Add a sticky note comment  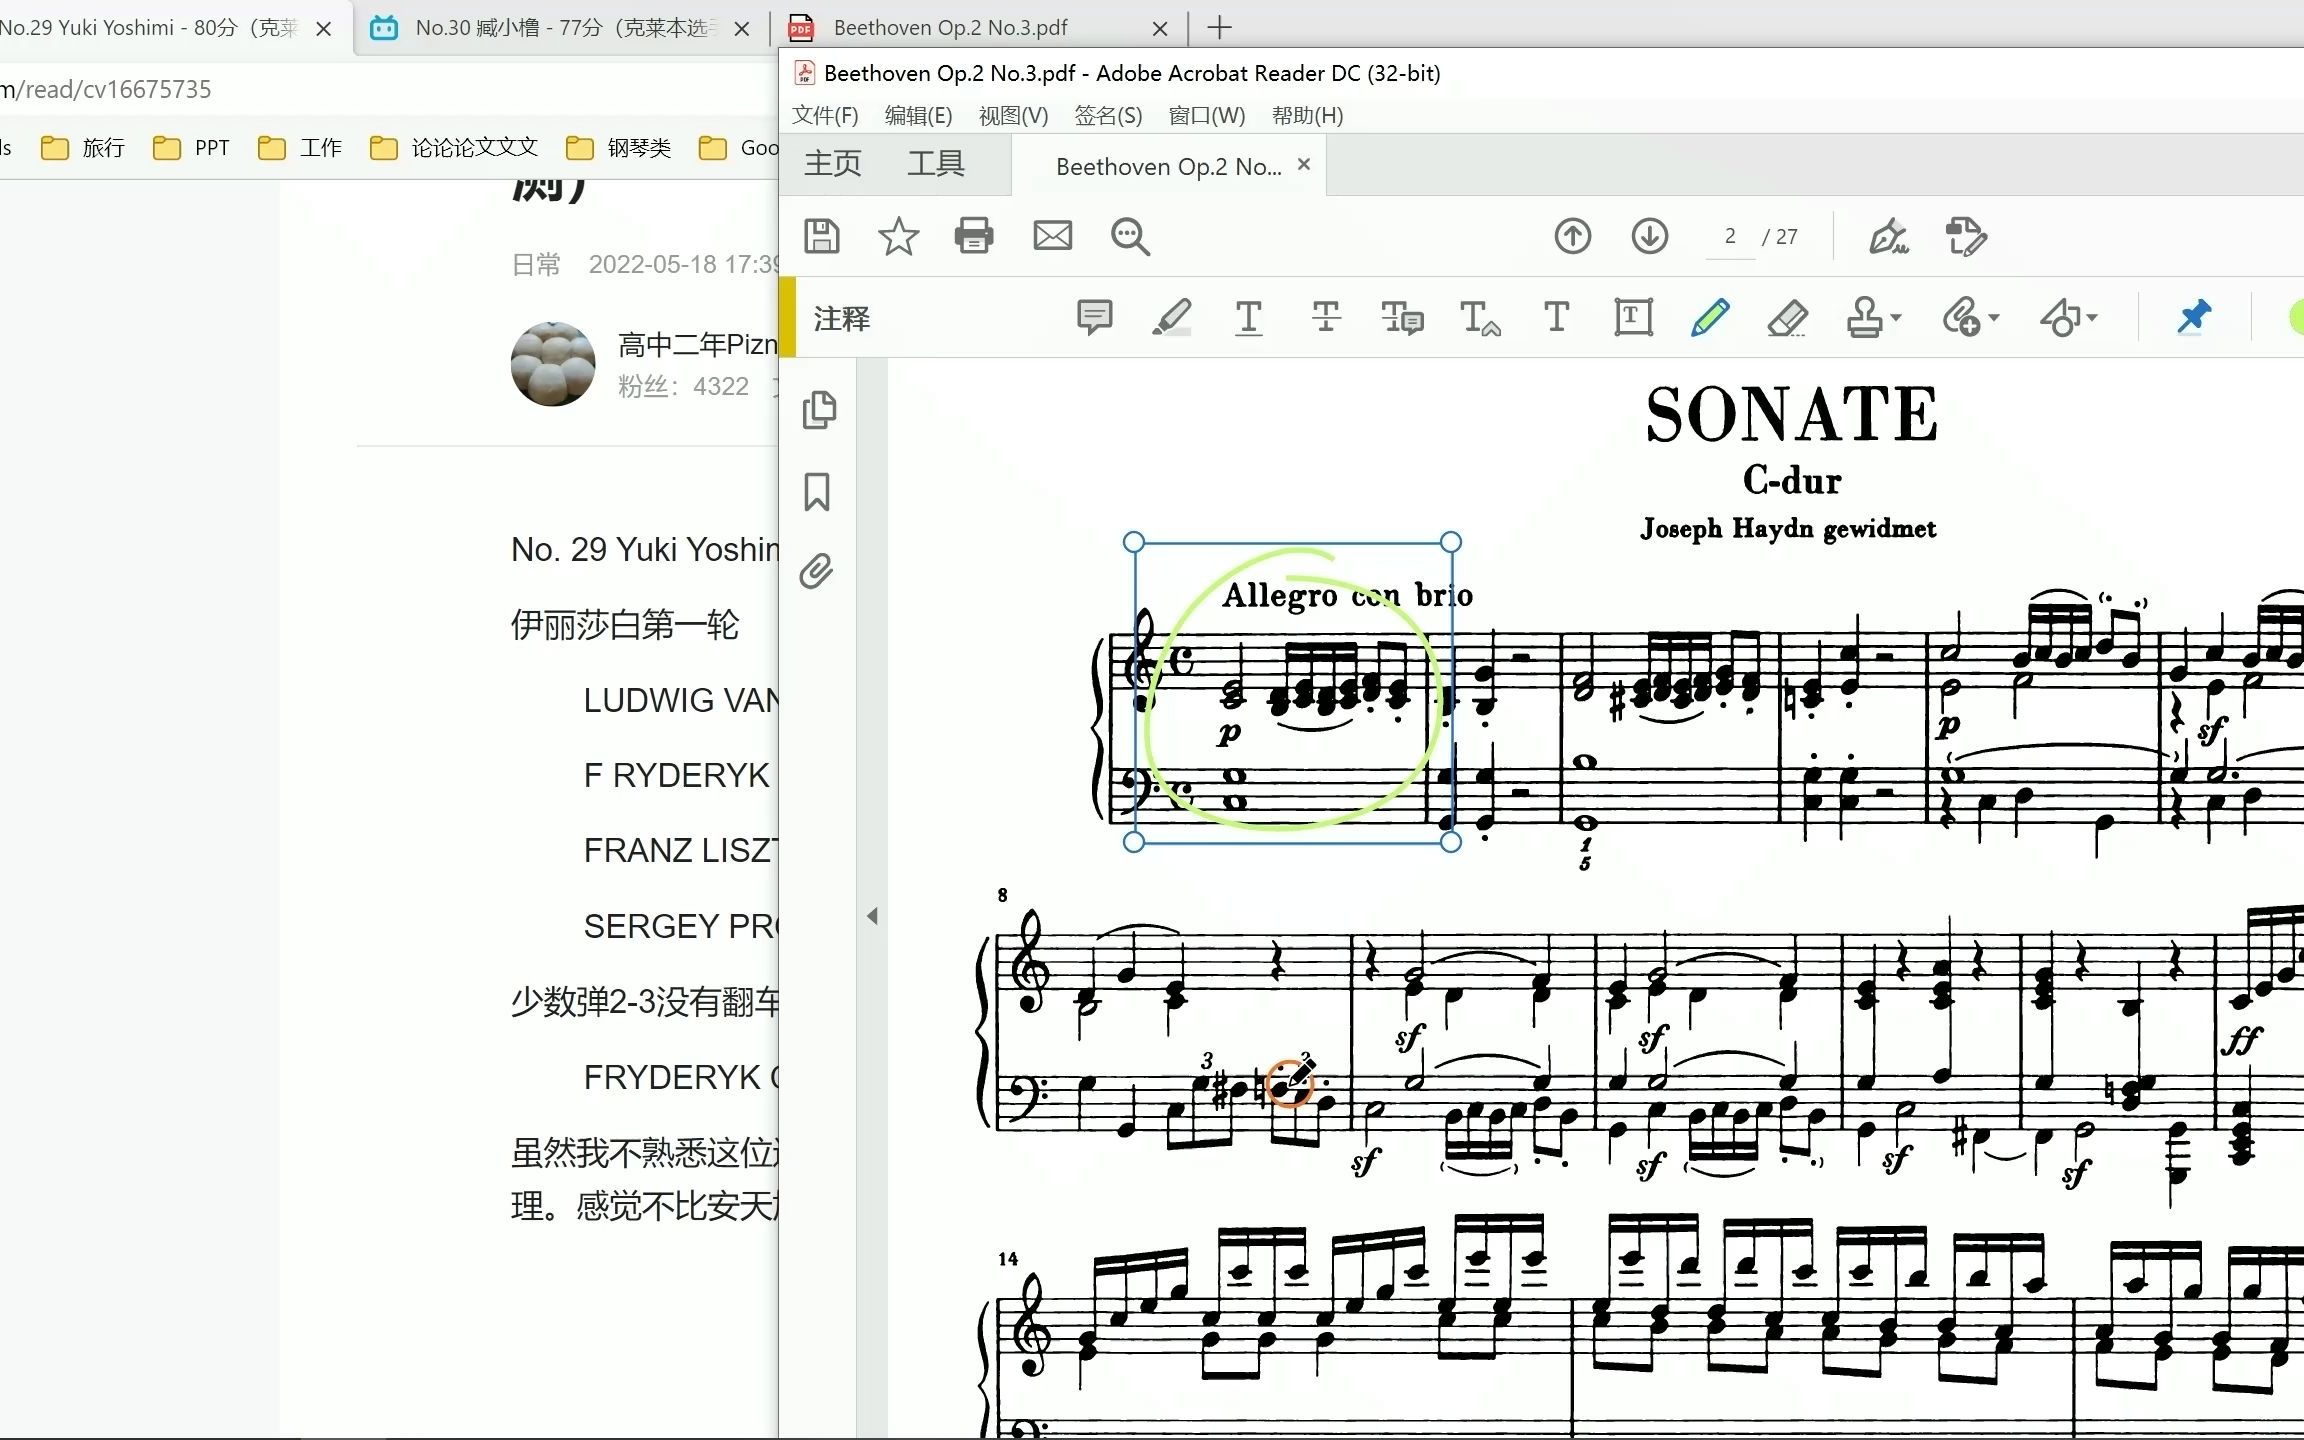pos(1094,318)
